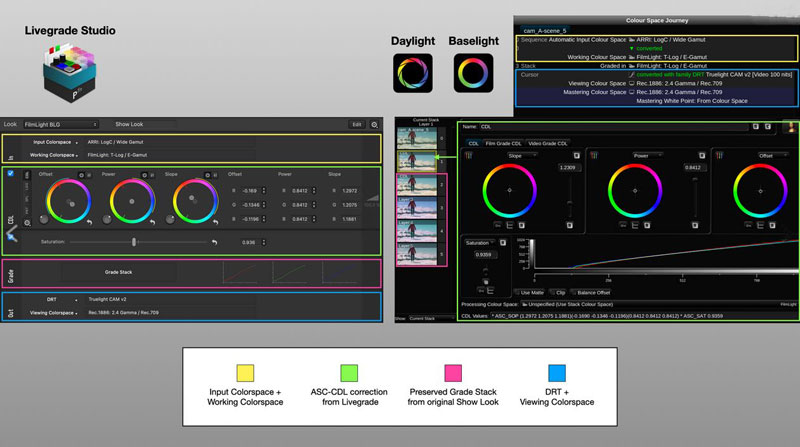Toggle the Clip option
Screen dimensions: 800x447
[x=558, y=293]
